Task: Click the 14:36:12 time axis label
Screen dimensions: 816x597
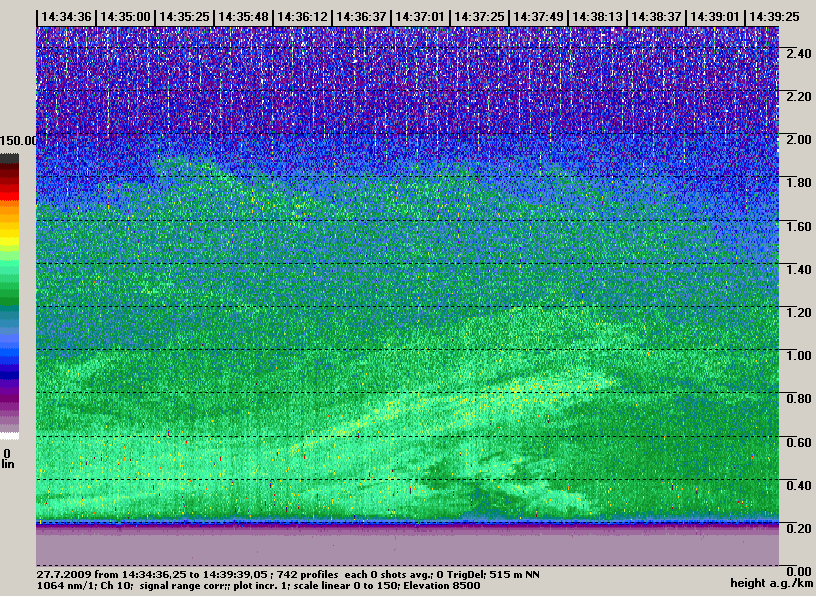Action: pyautogui.click(x=302, y=17)
